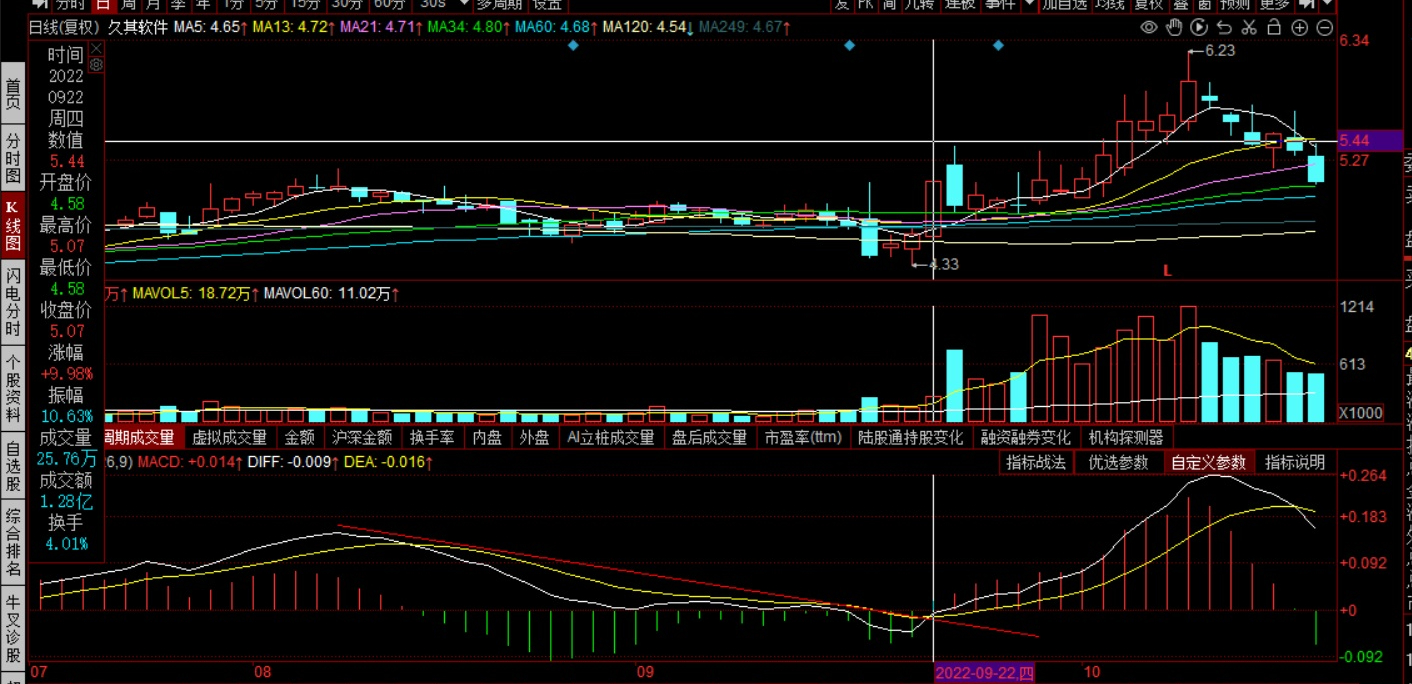Click the 5.44 purple price marker
1412x684 pixels.
coord(1369,141)
